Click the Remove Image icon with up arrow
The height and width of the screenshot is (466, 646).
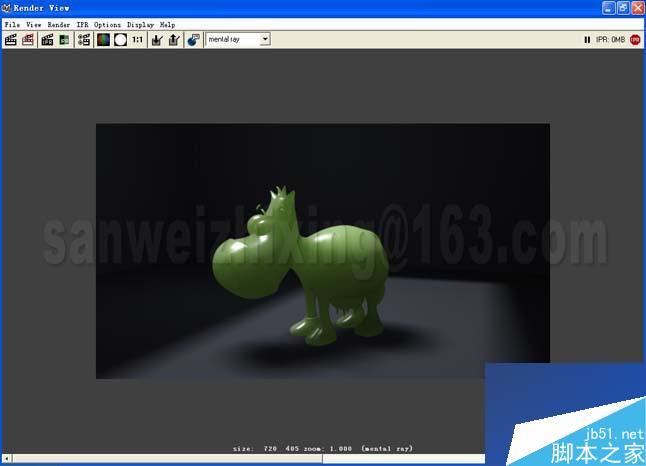(x=174, y=40)
